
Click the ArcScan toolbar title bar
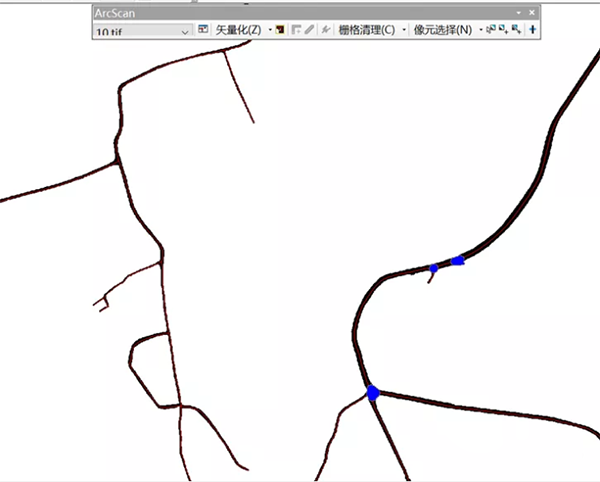pyautogui.click(x=304, y=13)
